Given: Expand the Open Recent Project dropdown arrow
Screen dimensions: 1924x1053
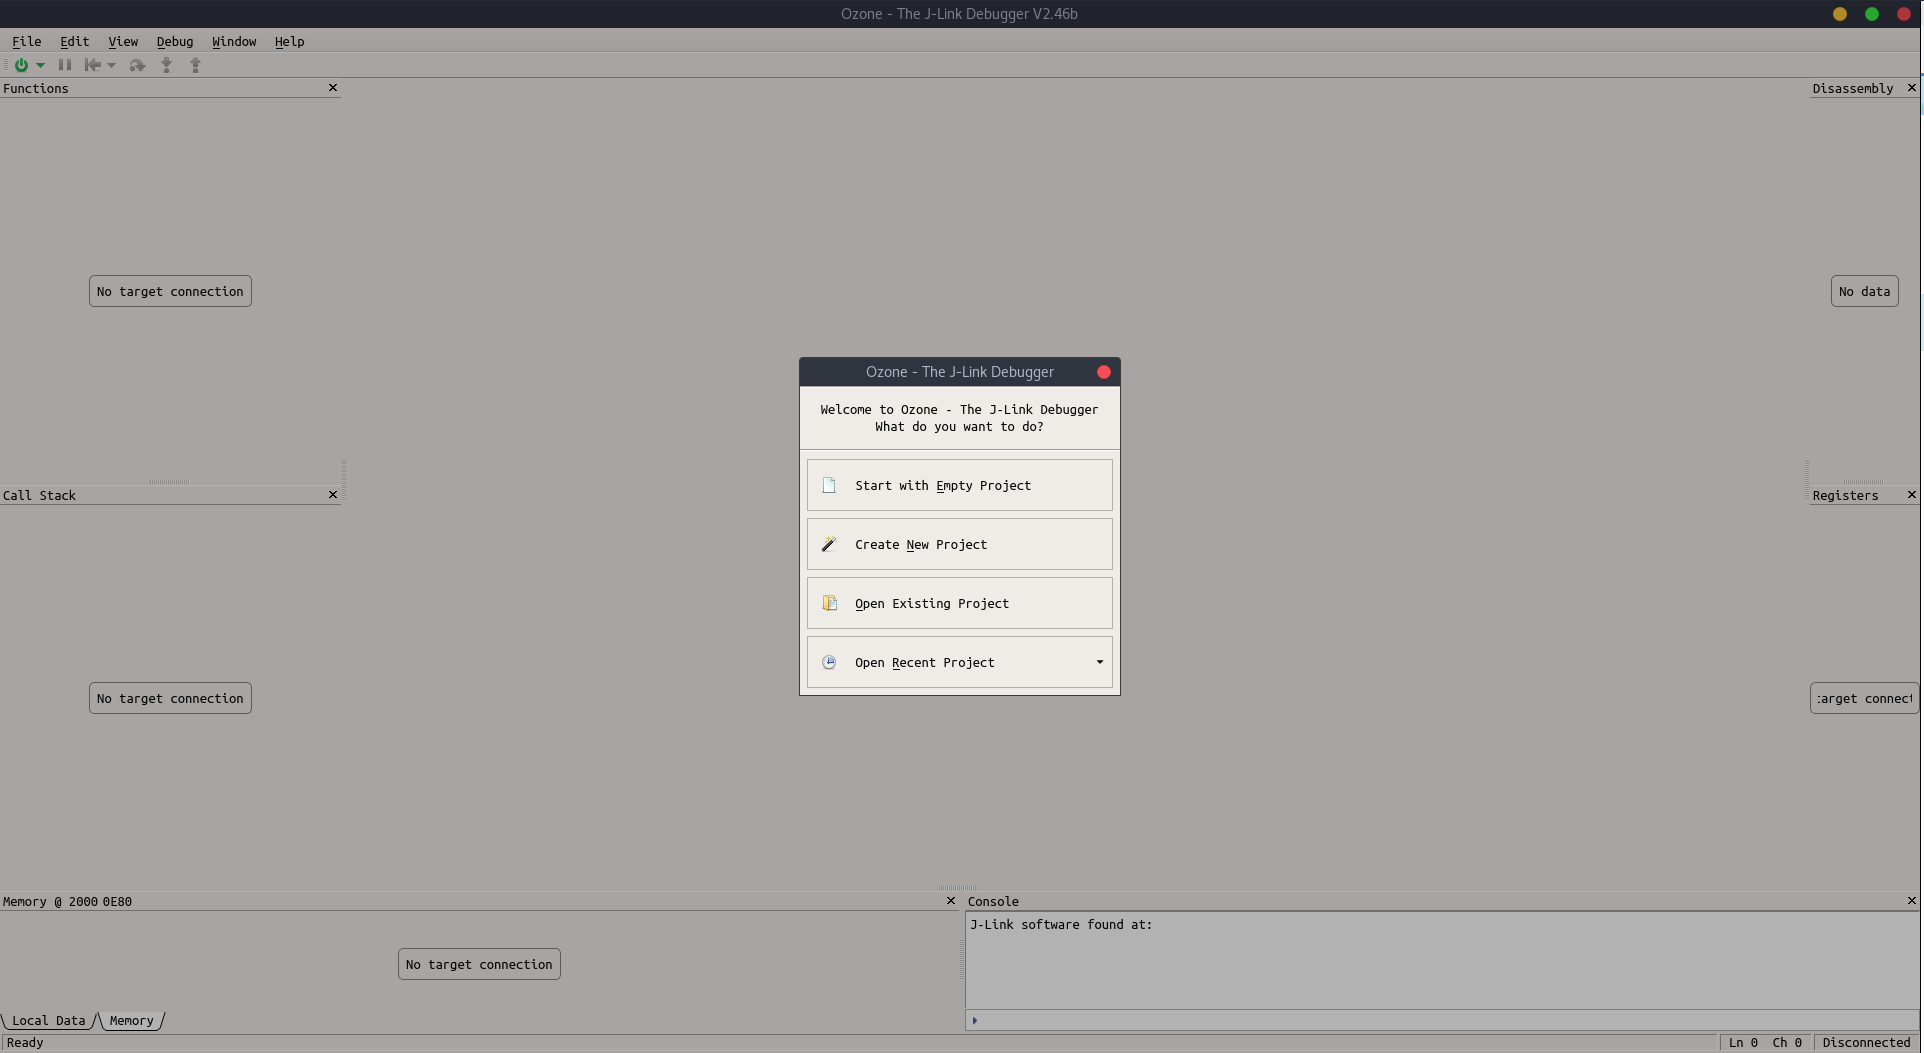Looking at the screenshot, I should [1099, 662].
